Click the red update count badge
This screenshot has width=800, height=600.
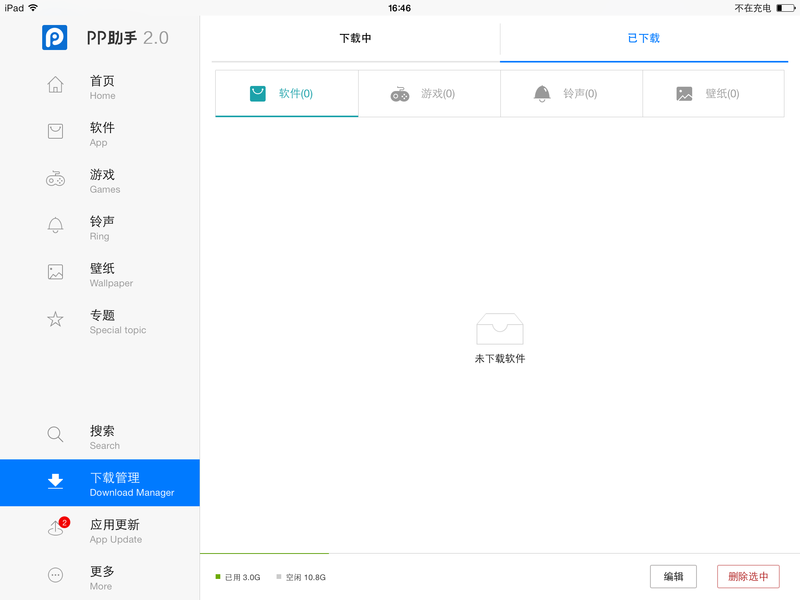tap(64, 522)
